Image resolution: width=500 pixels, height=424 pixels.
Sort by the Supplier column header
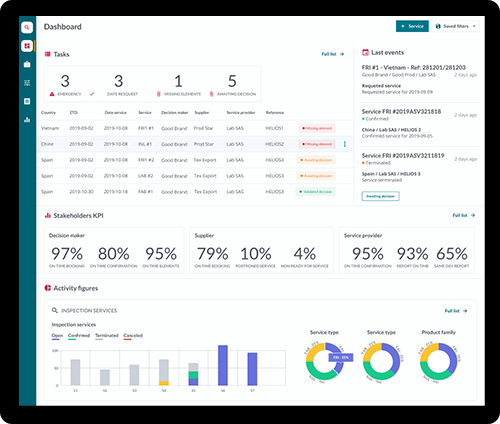point(202,112)
